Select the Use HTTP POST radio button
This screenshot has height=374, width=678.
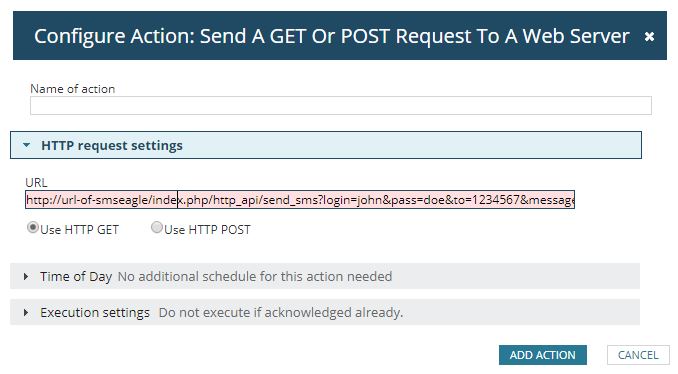(157, 227)
